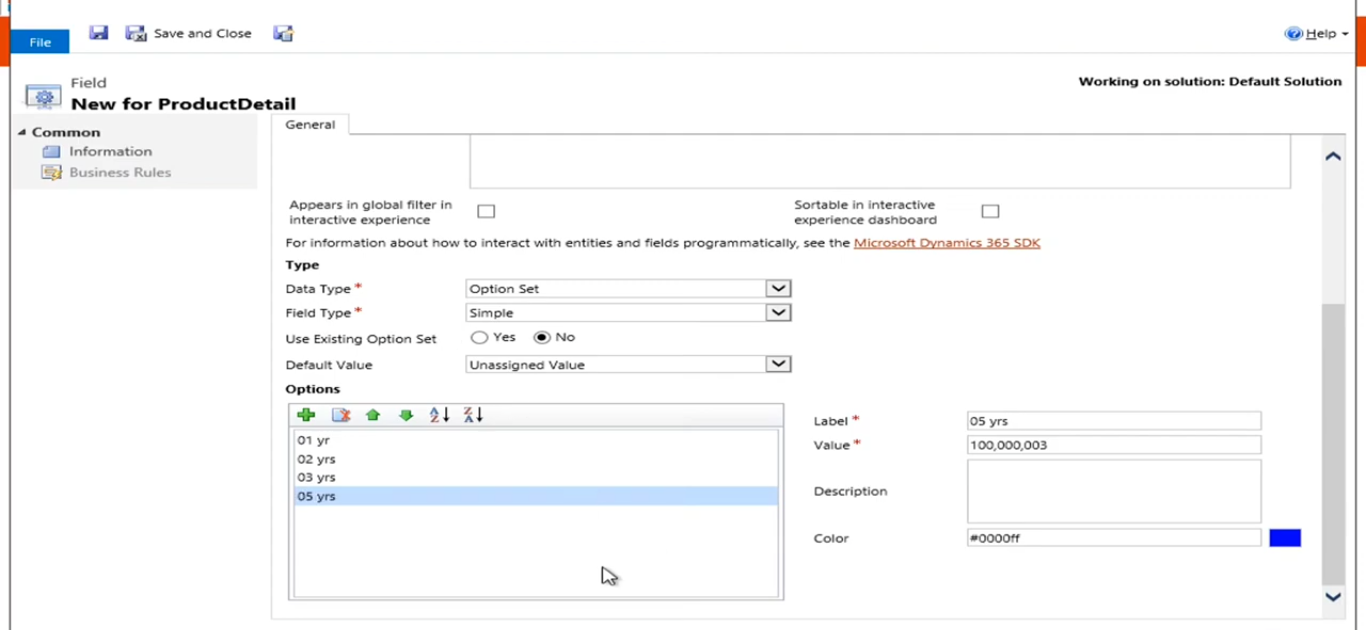Save the field using the floppy disk icon
Viewport: 1366px width, 630px height.
98,32
